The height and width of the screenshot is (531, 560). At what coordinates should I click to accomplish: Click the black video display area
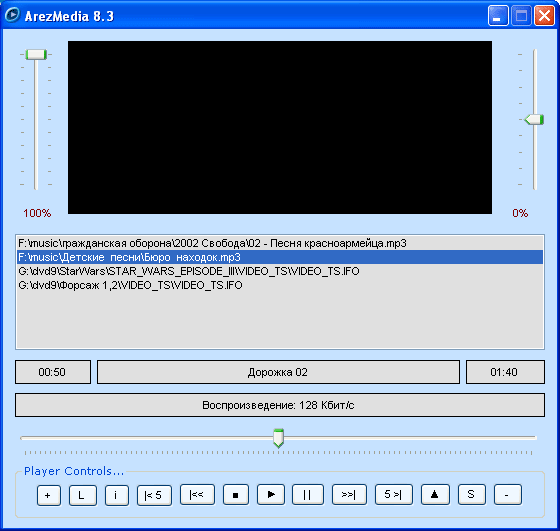coord(280,127)
